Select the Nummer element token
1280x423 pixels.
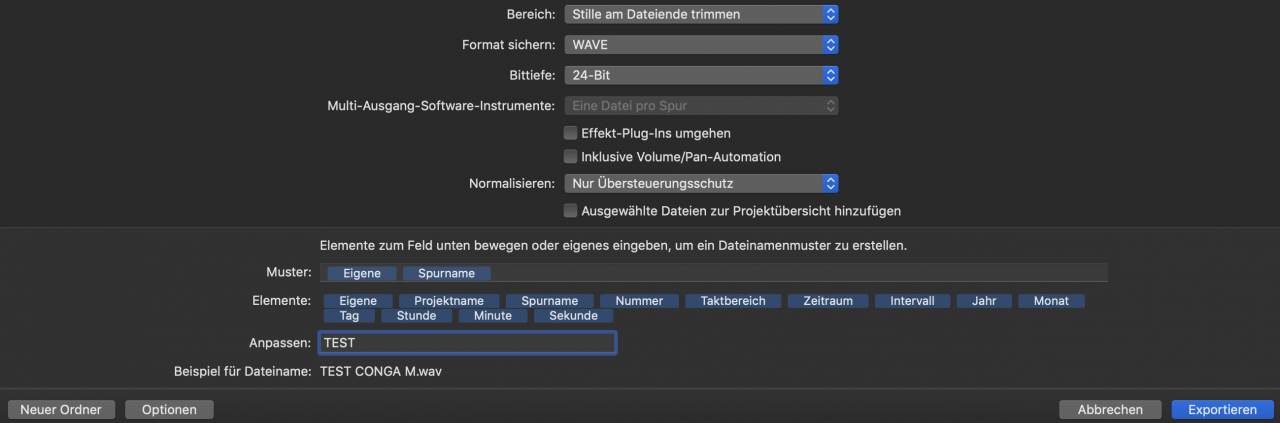(639, 300)
